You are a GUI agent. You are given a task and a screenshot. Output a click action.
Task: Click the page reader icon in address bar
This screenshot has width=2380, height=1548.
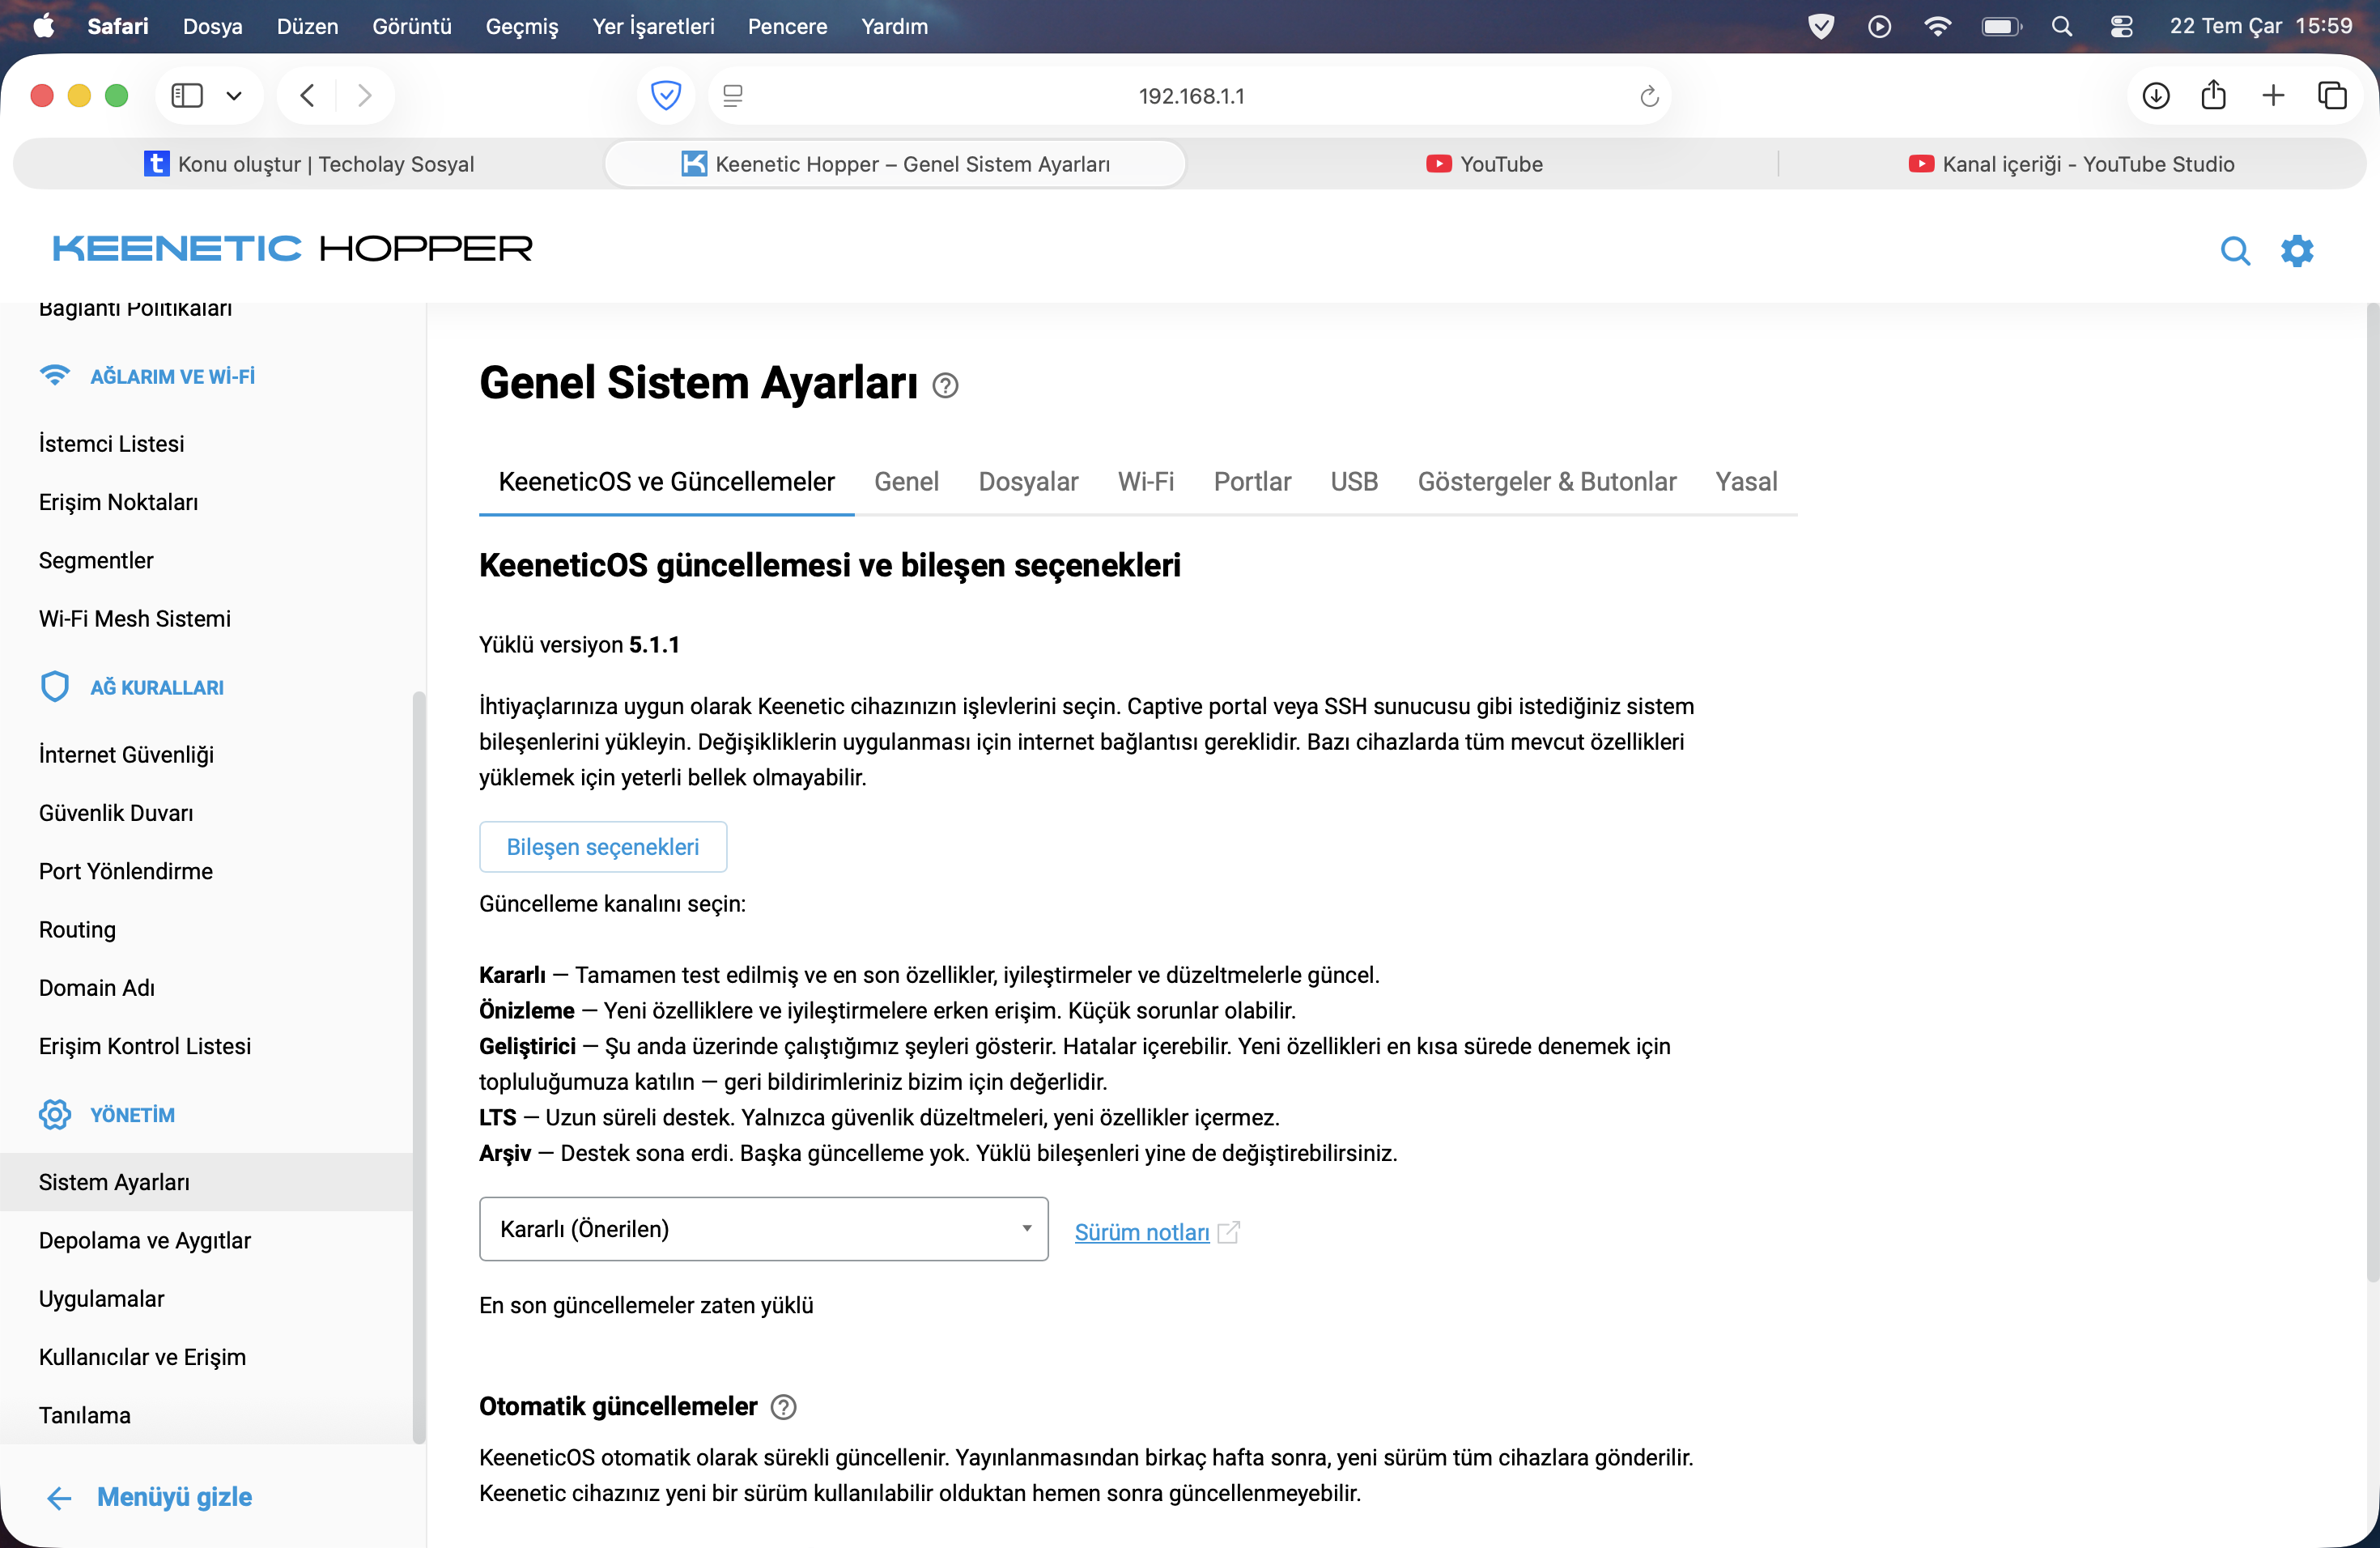pyautogui.click(x=732, y=96)
